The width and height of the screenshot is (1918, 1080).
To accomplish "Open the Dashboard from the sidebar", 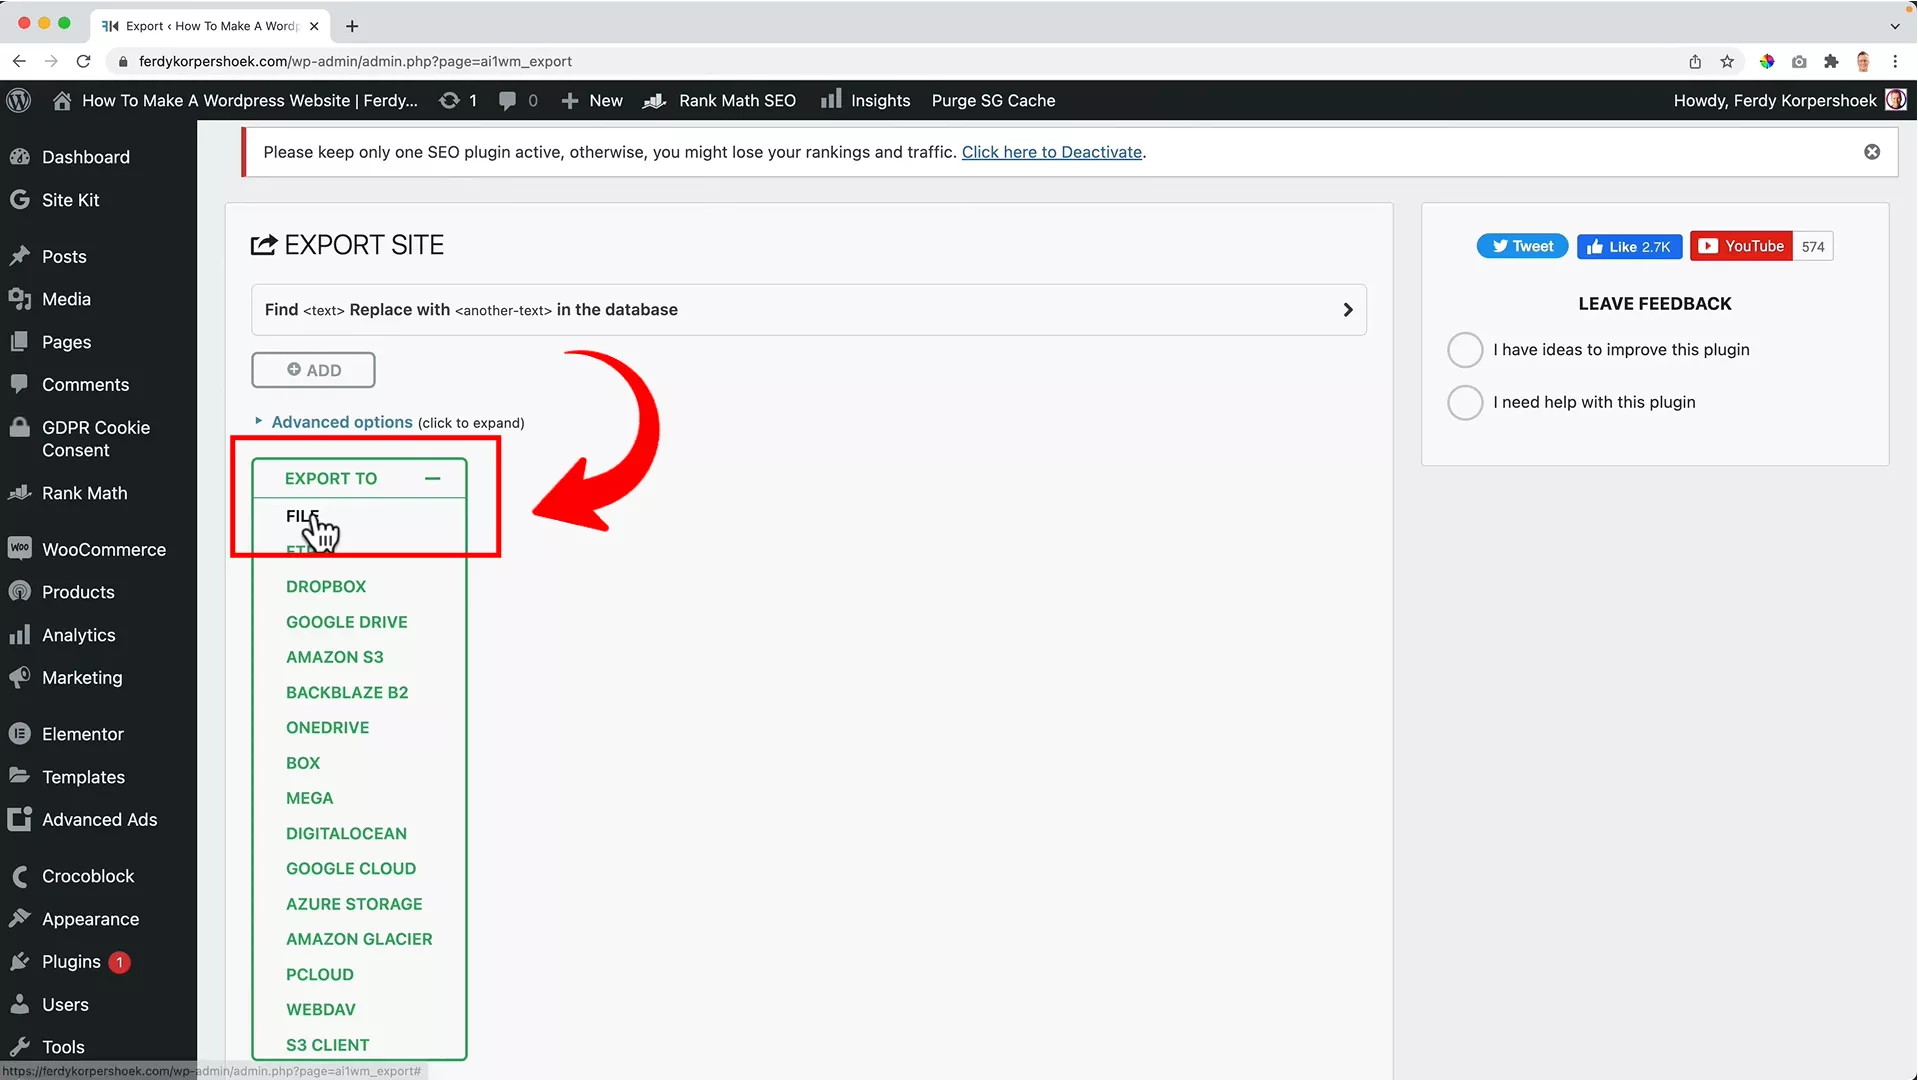I will pos(85,157).
